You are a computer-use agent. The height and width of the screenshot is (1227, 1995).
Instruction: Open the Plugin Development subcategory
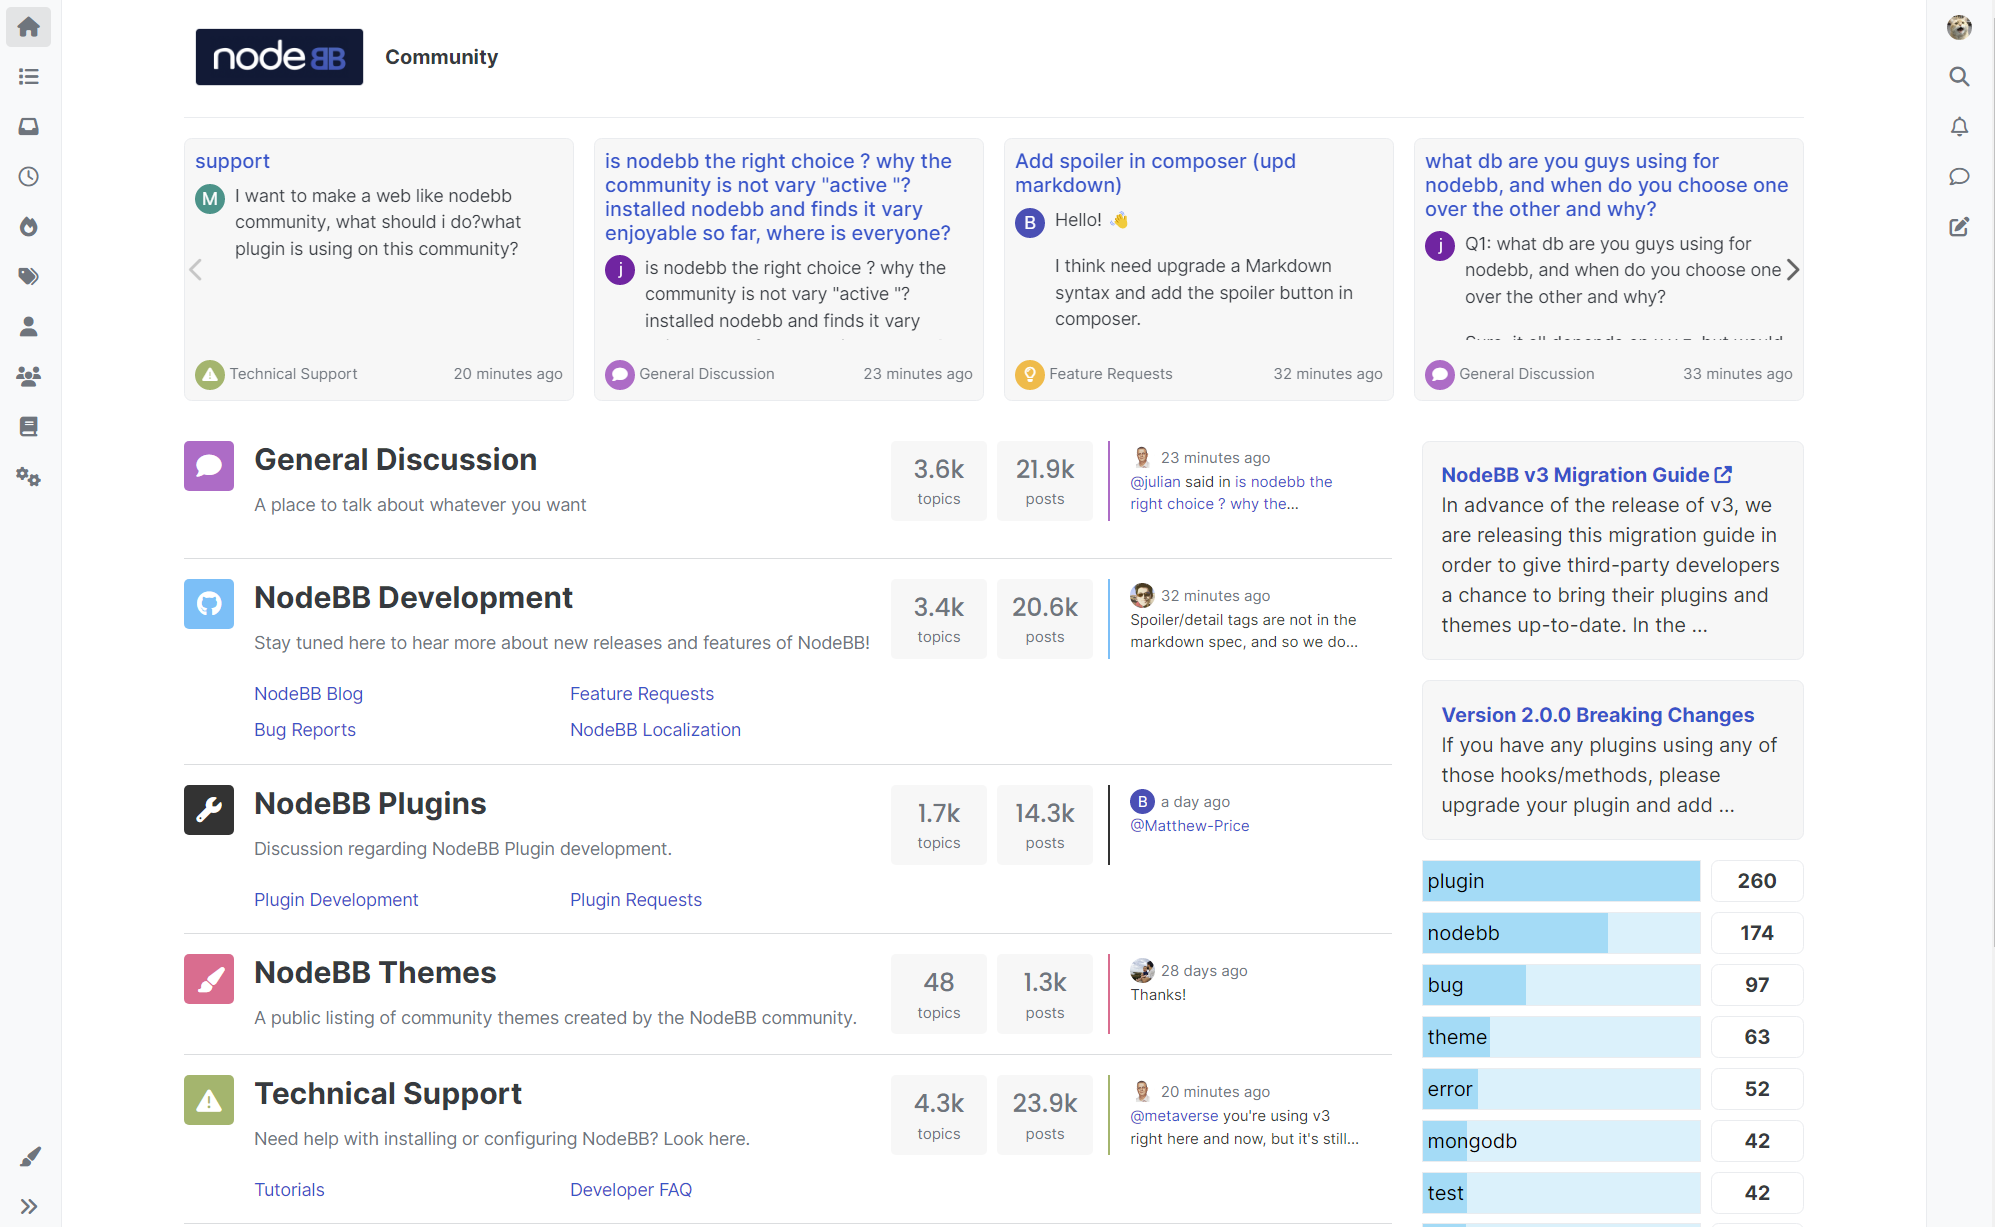tap(336, 900)
